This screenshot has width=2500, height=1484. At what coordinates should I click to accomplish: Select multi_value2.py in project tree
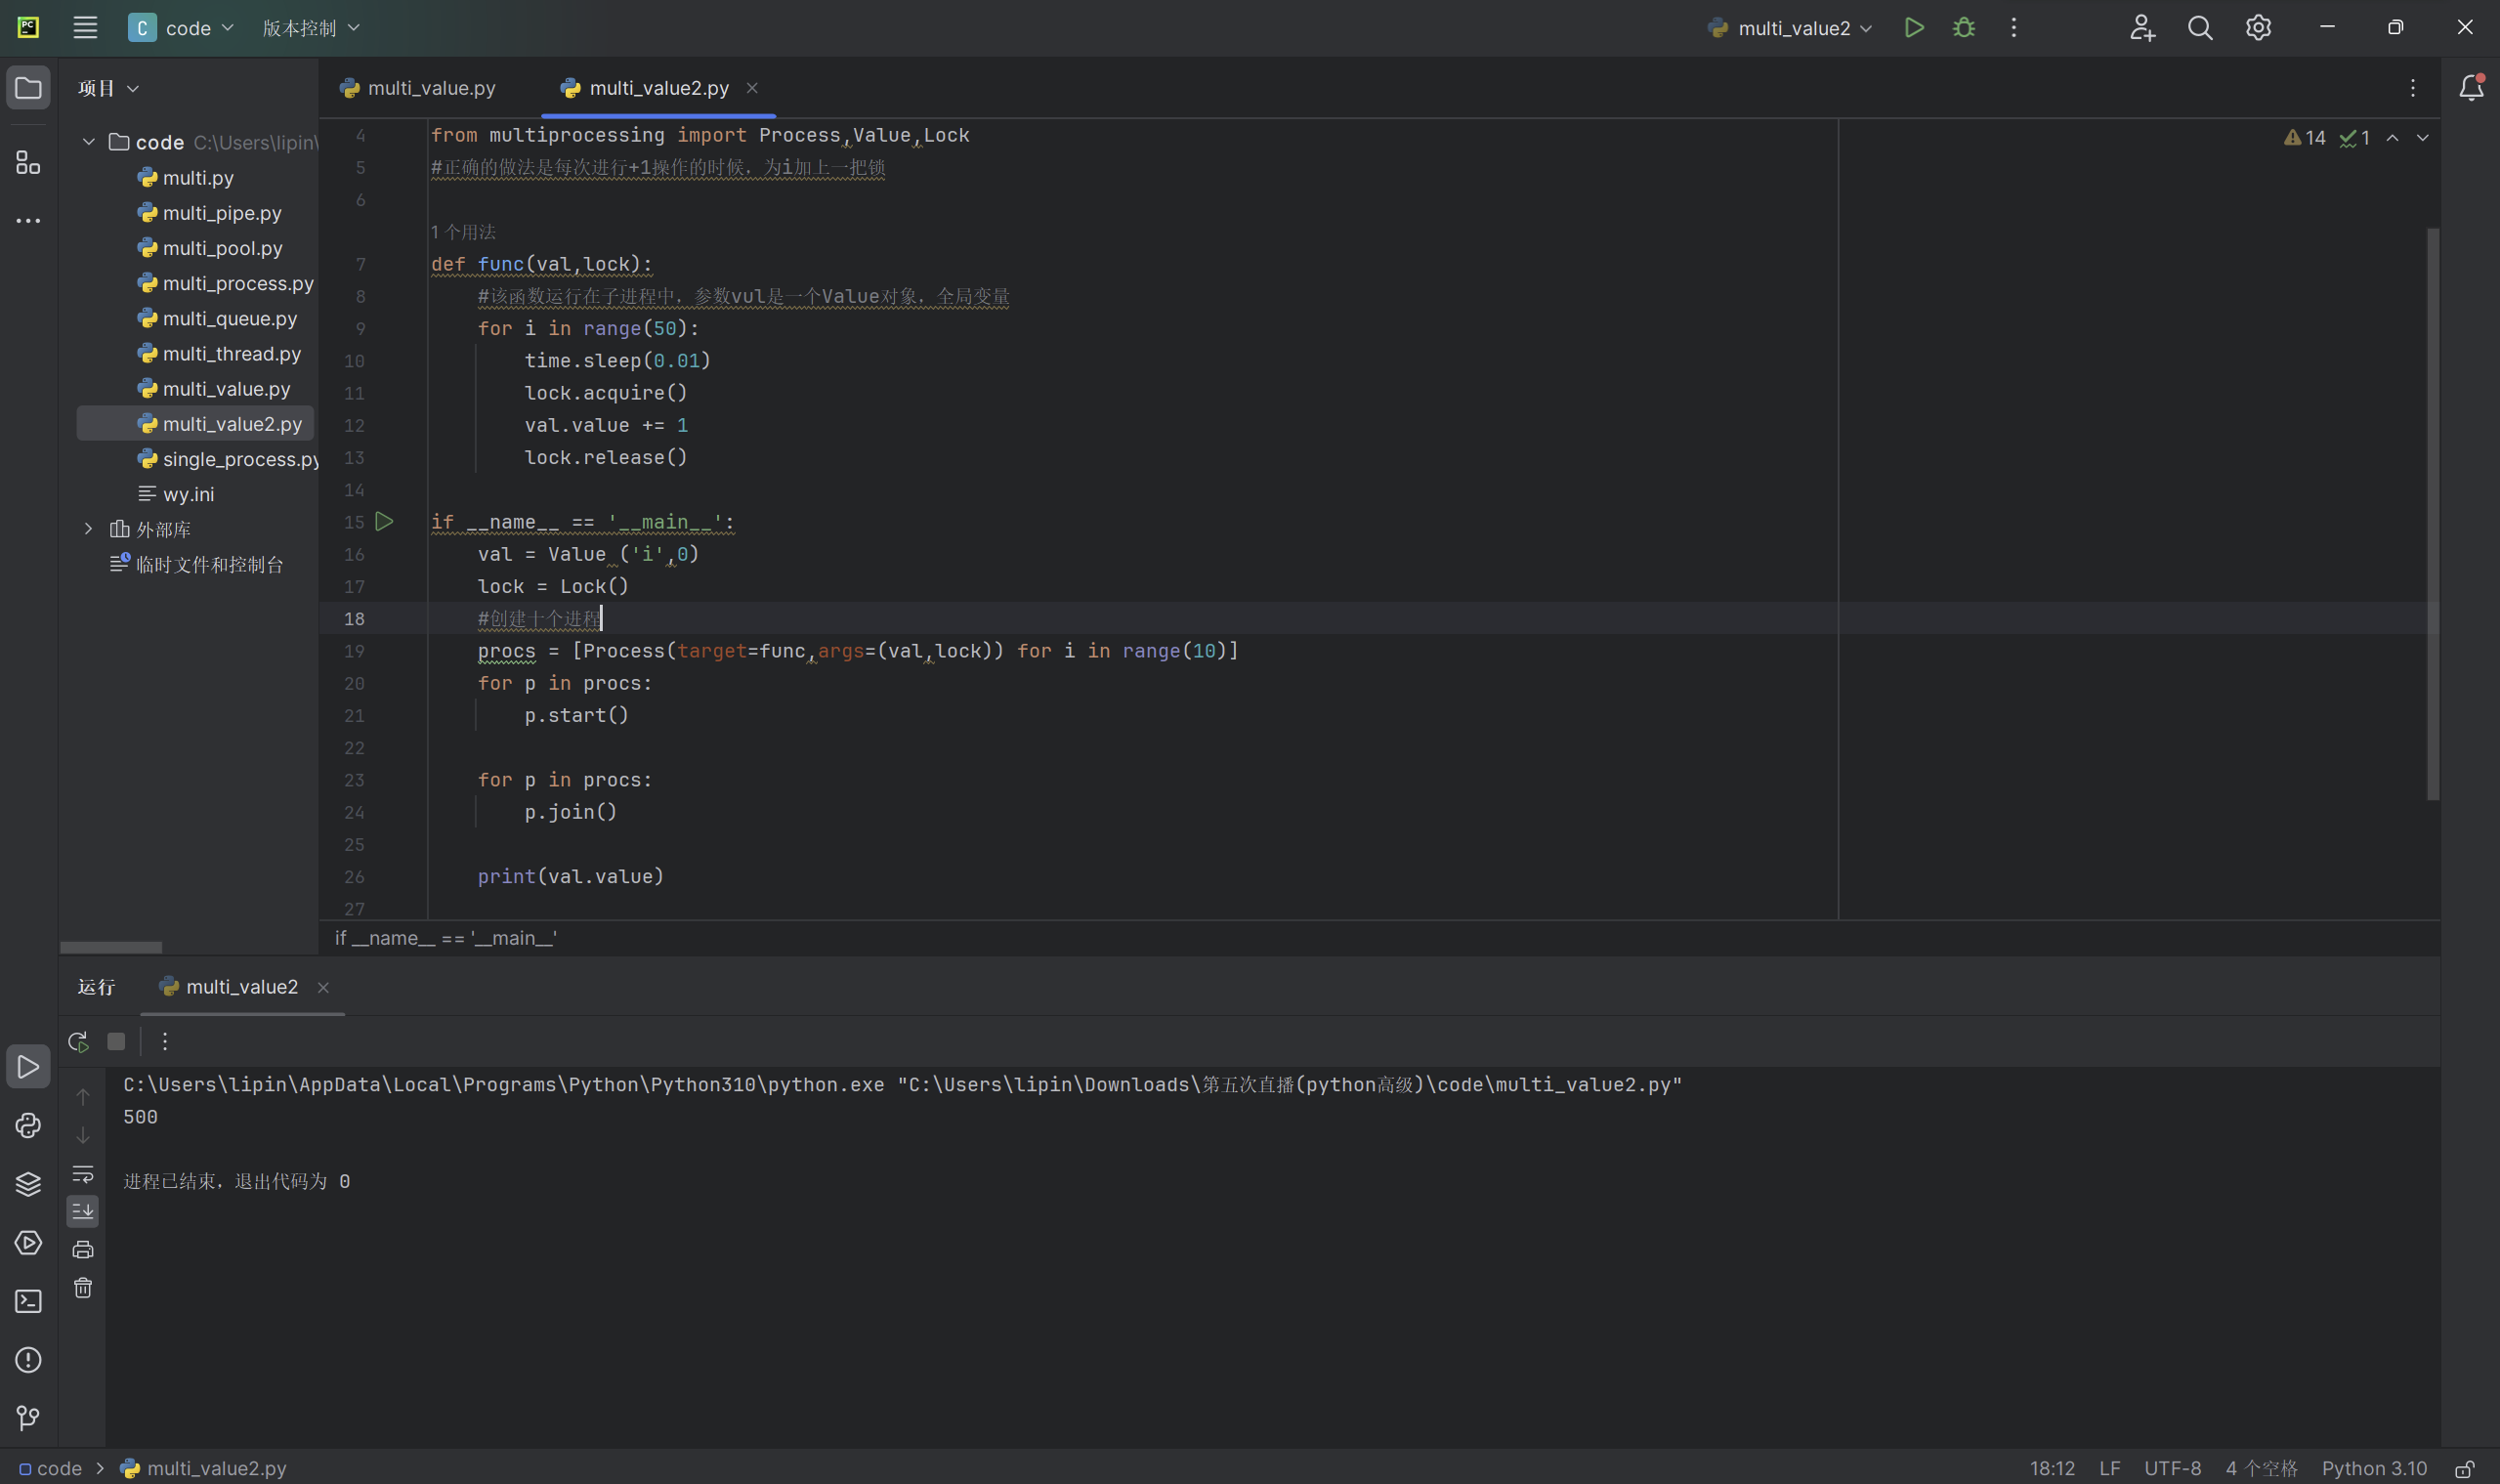coord(196,424)
